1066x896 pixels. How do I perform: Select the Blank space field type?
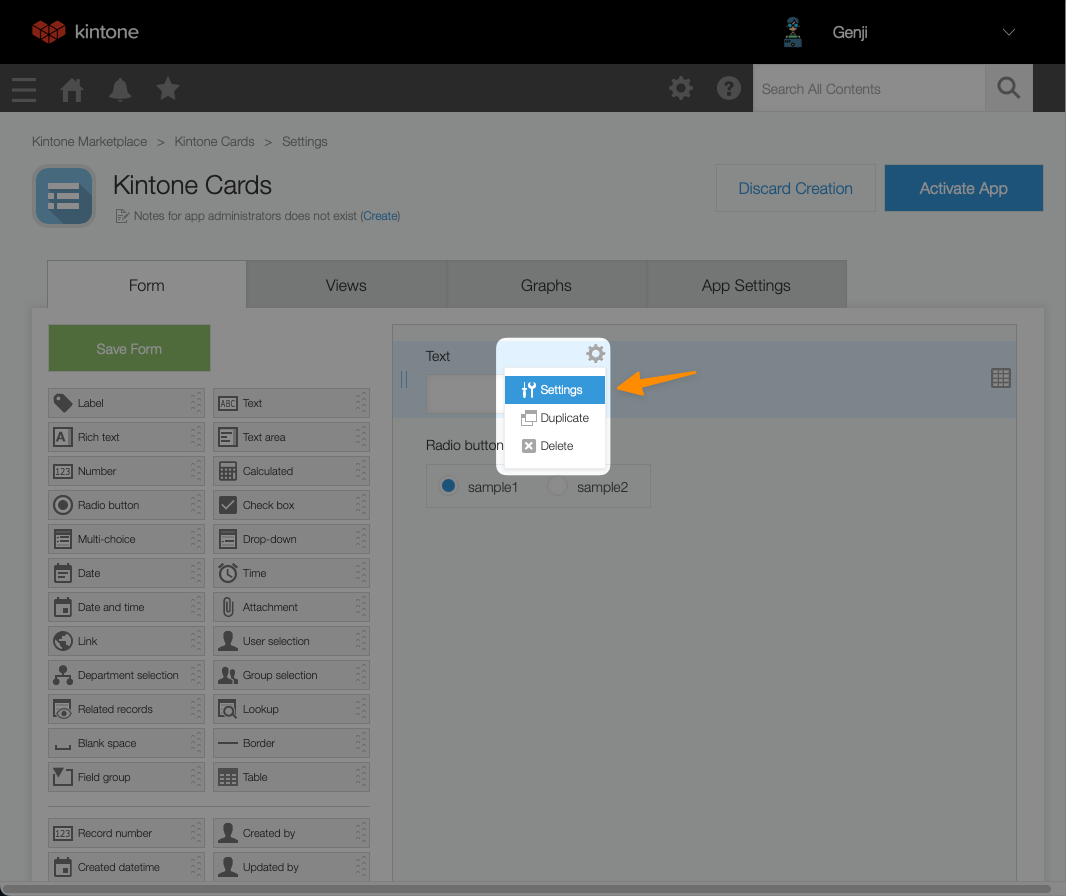pos(126,743)
